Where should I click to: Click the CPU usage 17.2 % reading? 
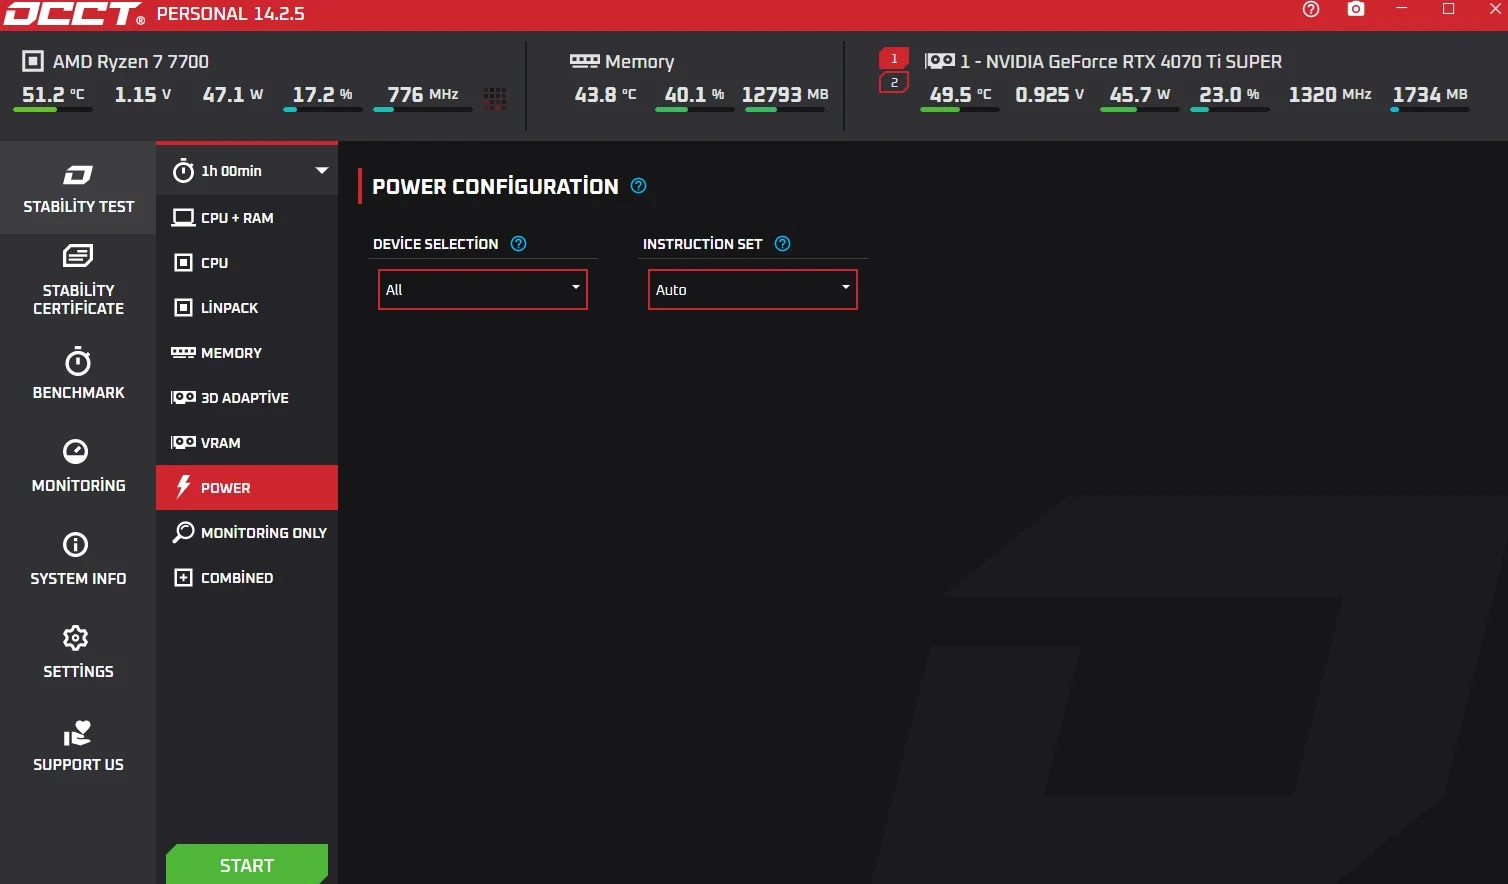tap(322, 95)
